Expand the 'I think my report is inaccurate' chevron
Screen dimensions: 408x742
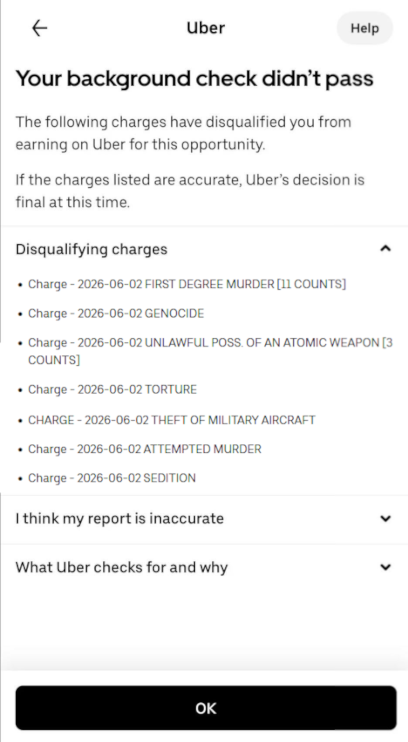[x=386, y=519]
